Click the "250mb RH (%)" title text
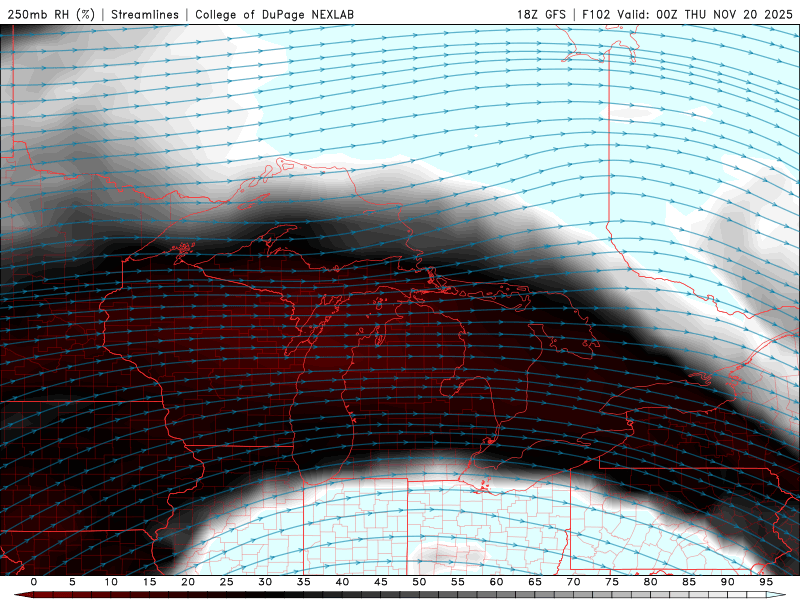800x600 pixels. [x=51, y=14]
